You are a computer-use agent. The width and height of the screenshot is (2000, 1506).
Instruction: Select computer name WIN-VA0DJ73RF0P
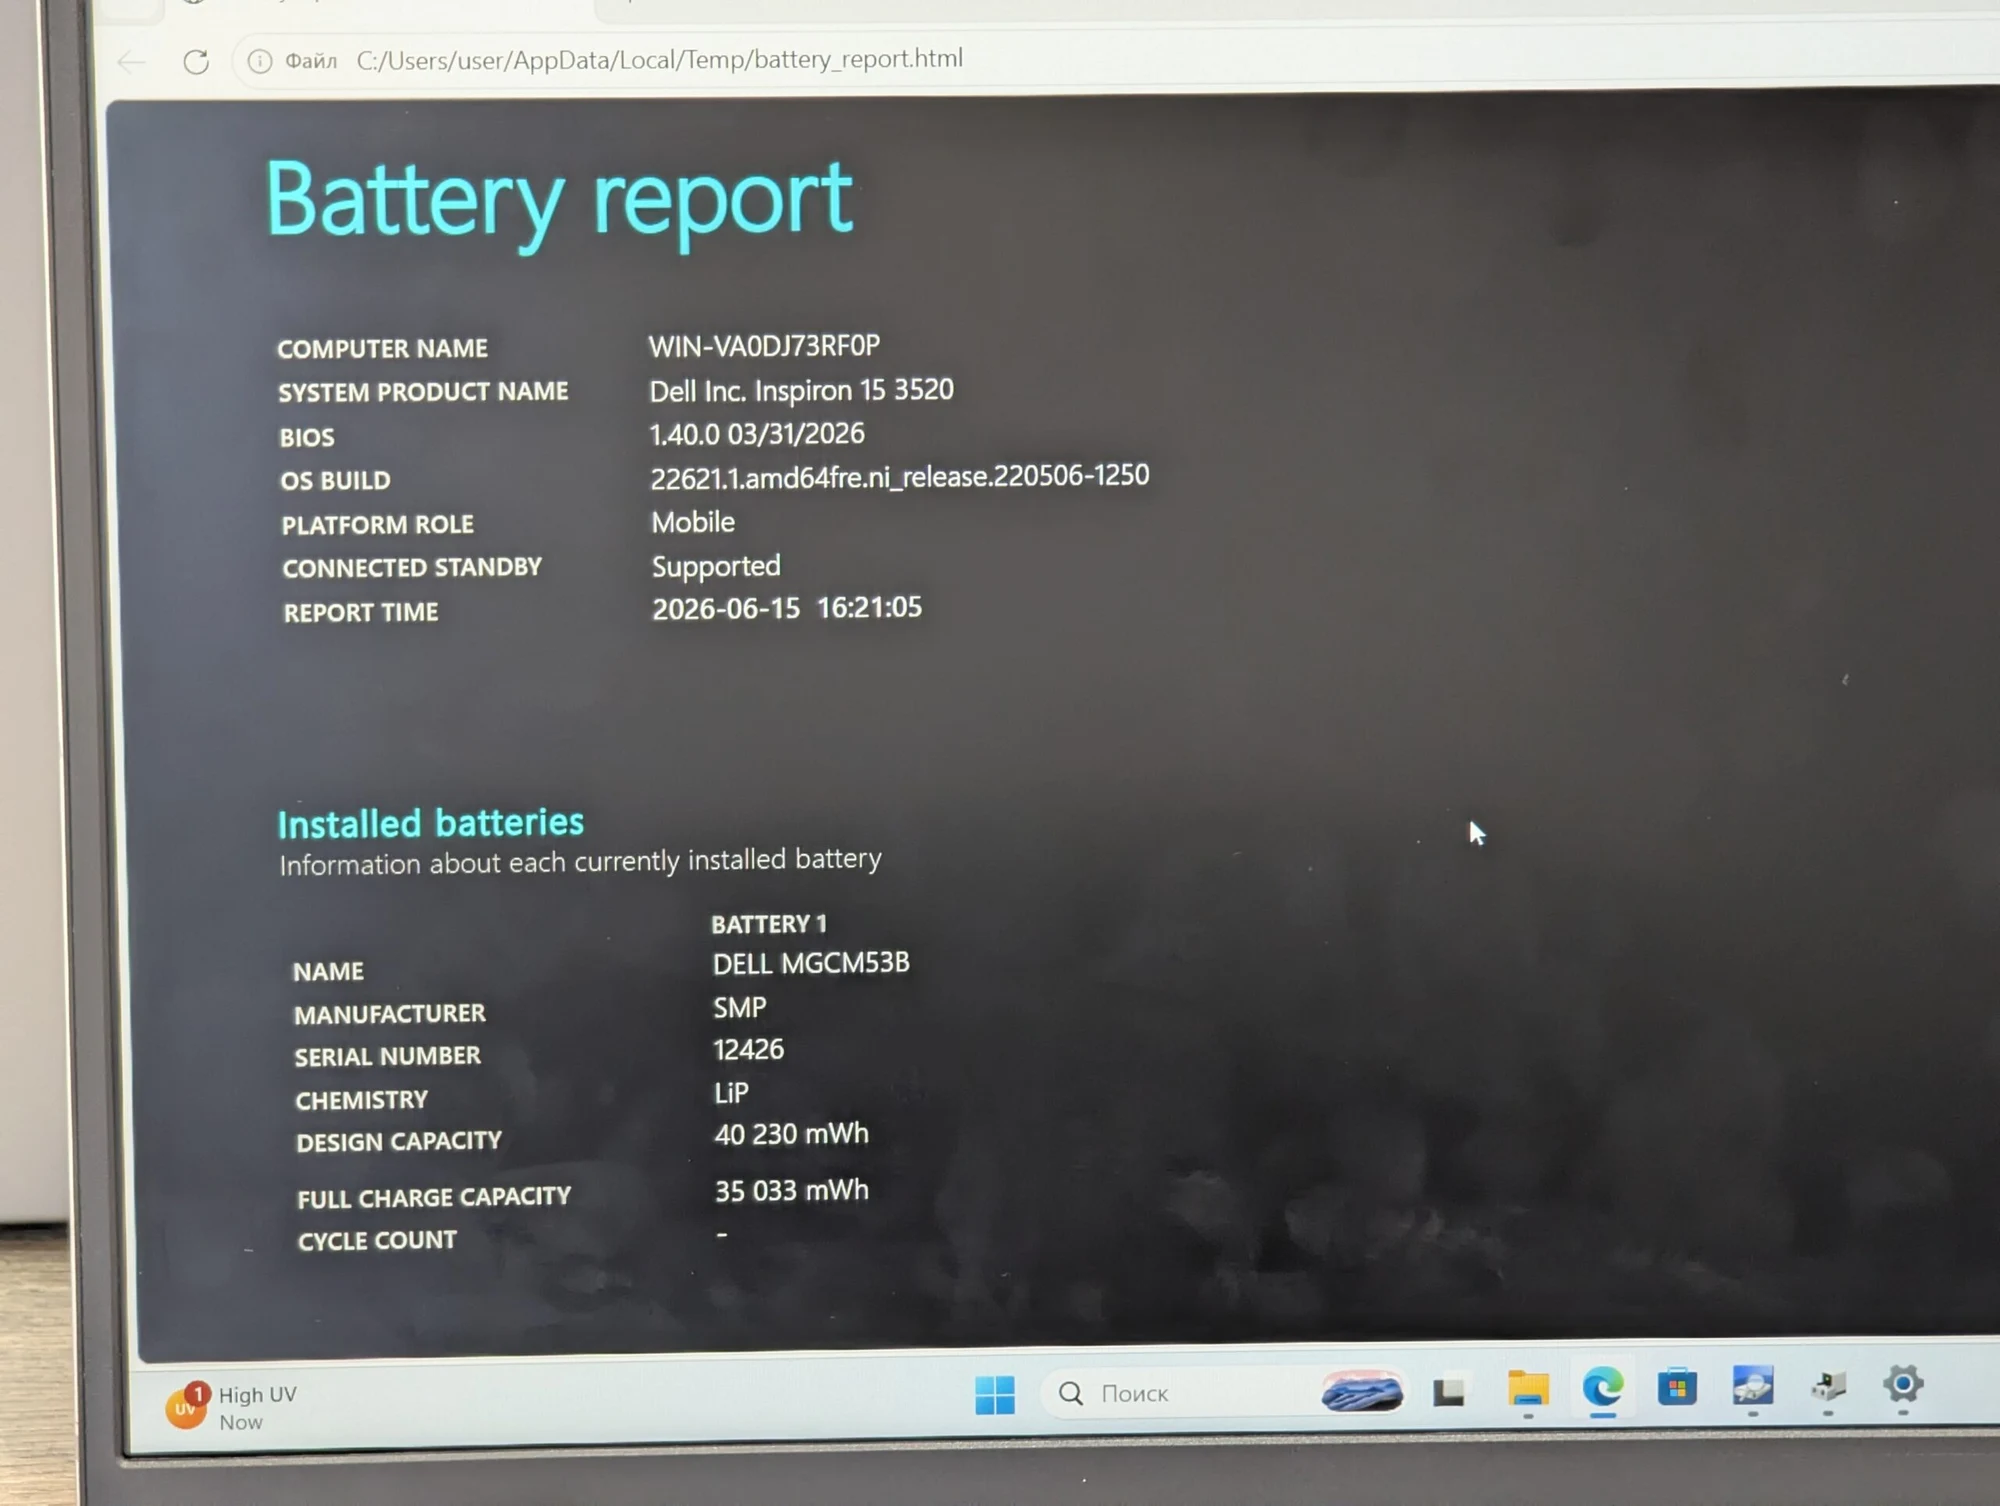point(764,346)
